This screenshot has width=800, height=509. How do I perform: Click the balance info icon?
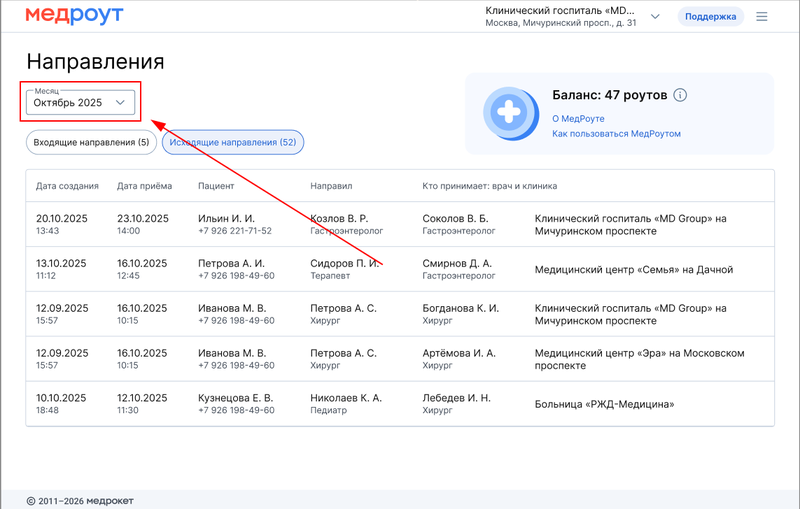680,95
